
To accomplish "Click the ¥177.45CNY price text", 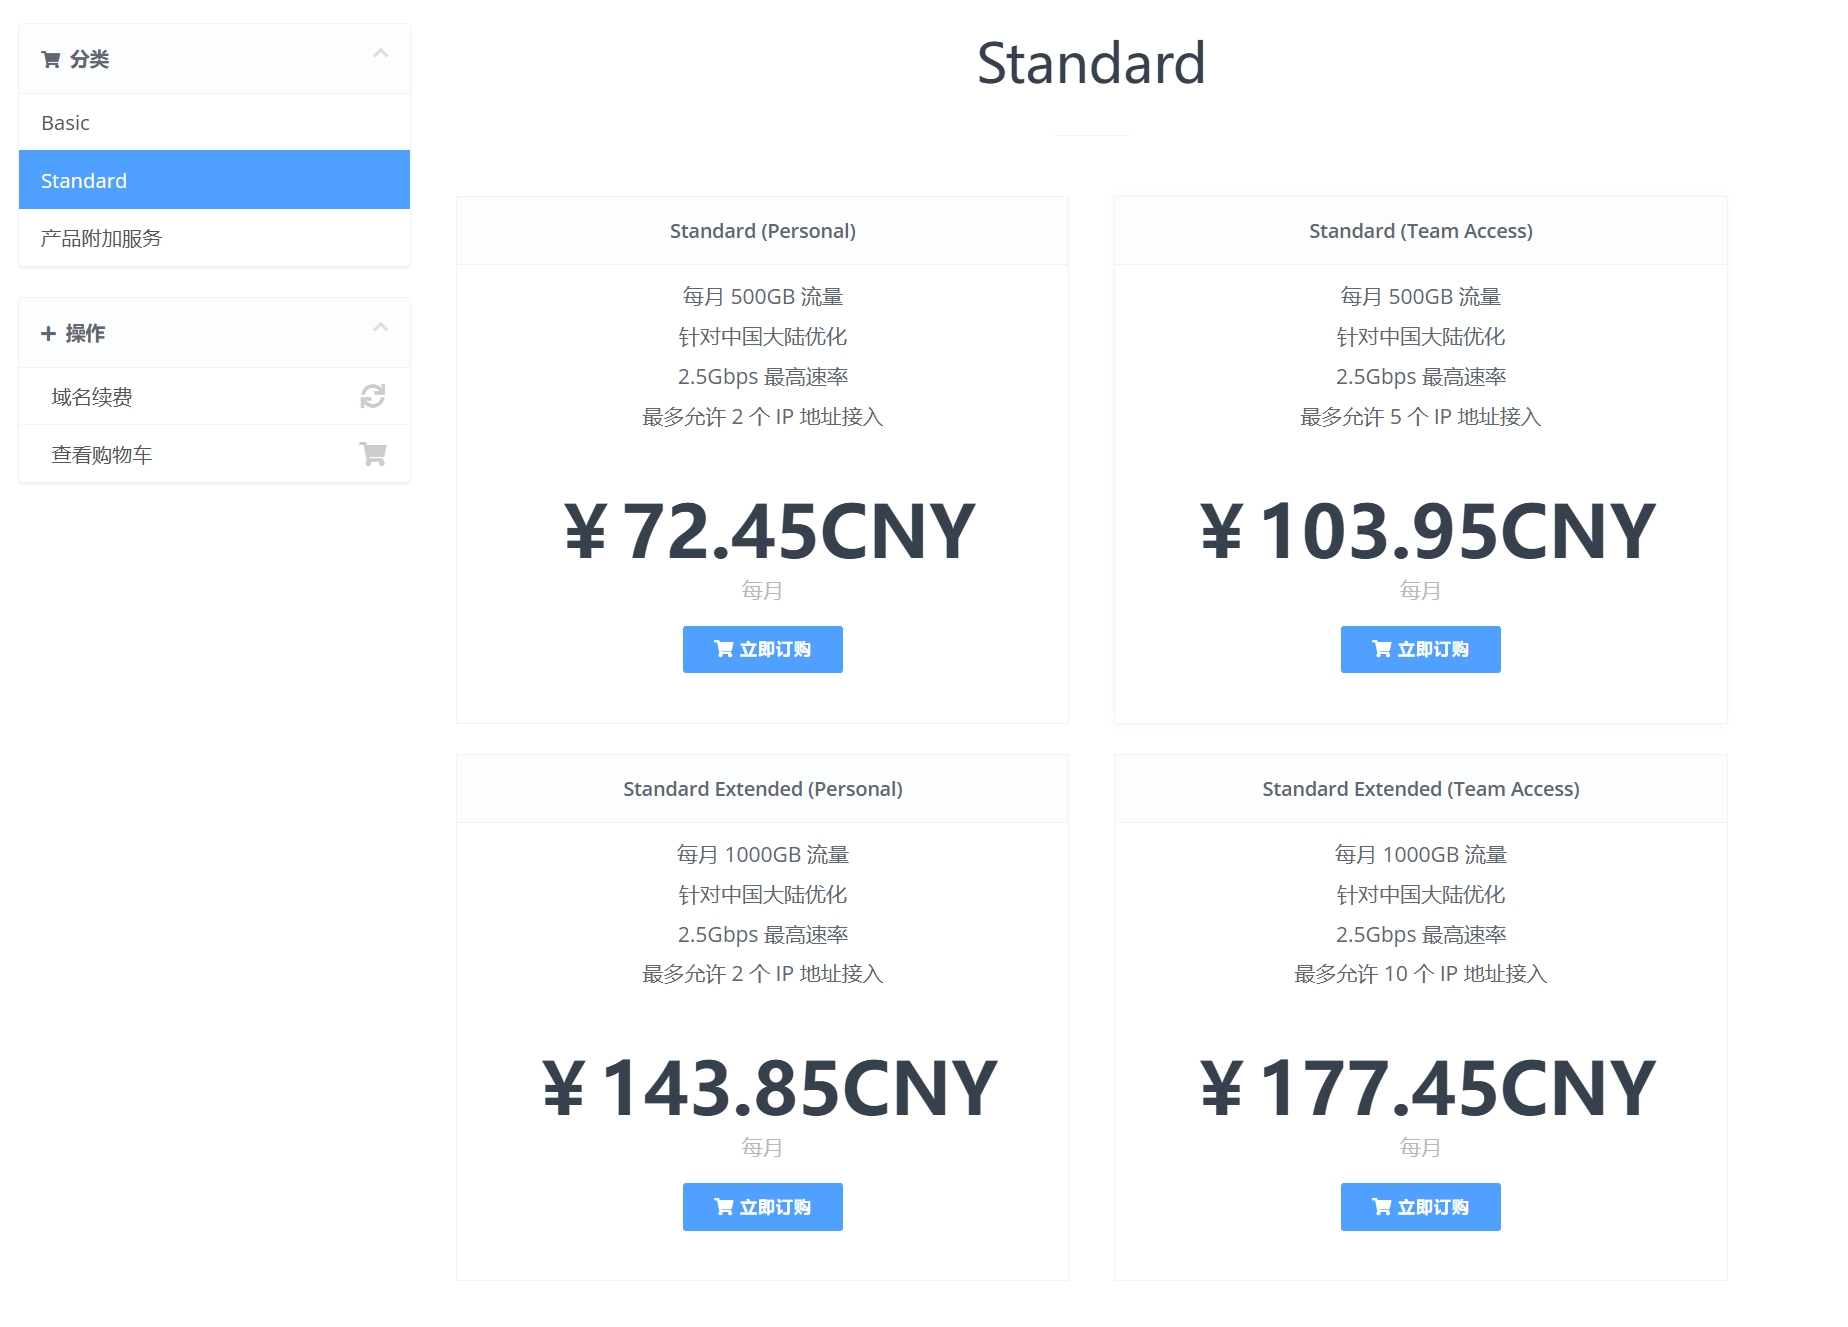I will pyautogui.click(x=1427, y=1089).
